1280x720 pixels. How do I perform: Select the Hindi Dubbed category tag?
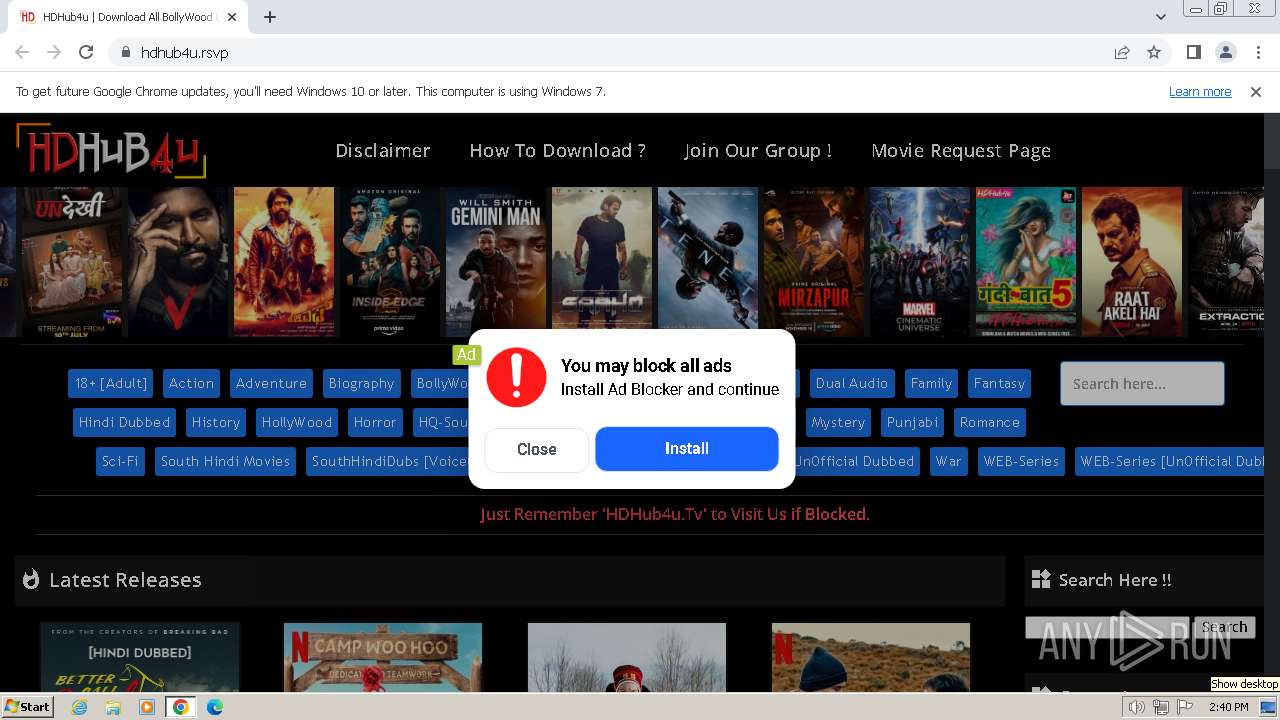(124, 422)
